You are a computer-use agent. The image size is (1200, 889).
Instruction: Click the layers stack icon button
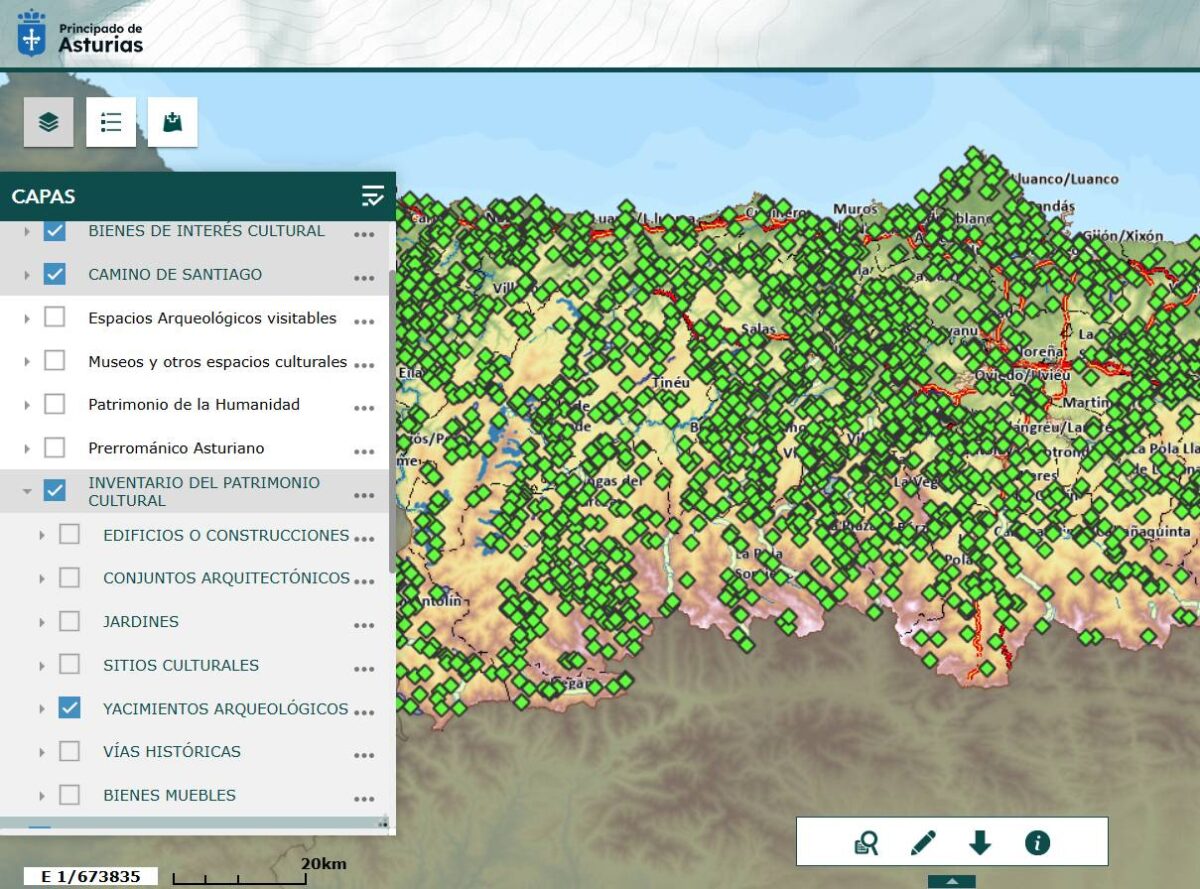(49, 122)
